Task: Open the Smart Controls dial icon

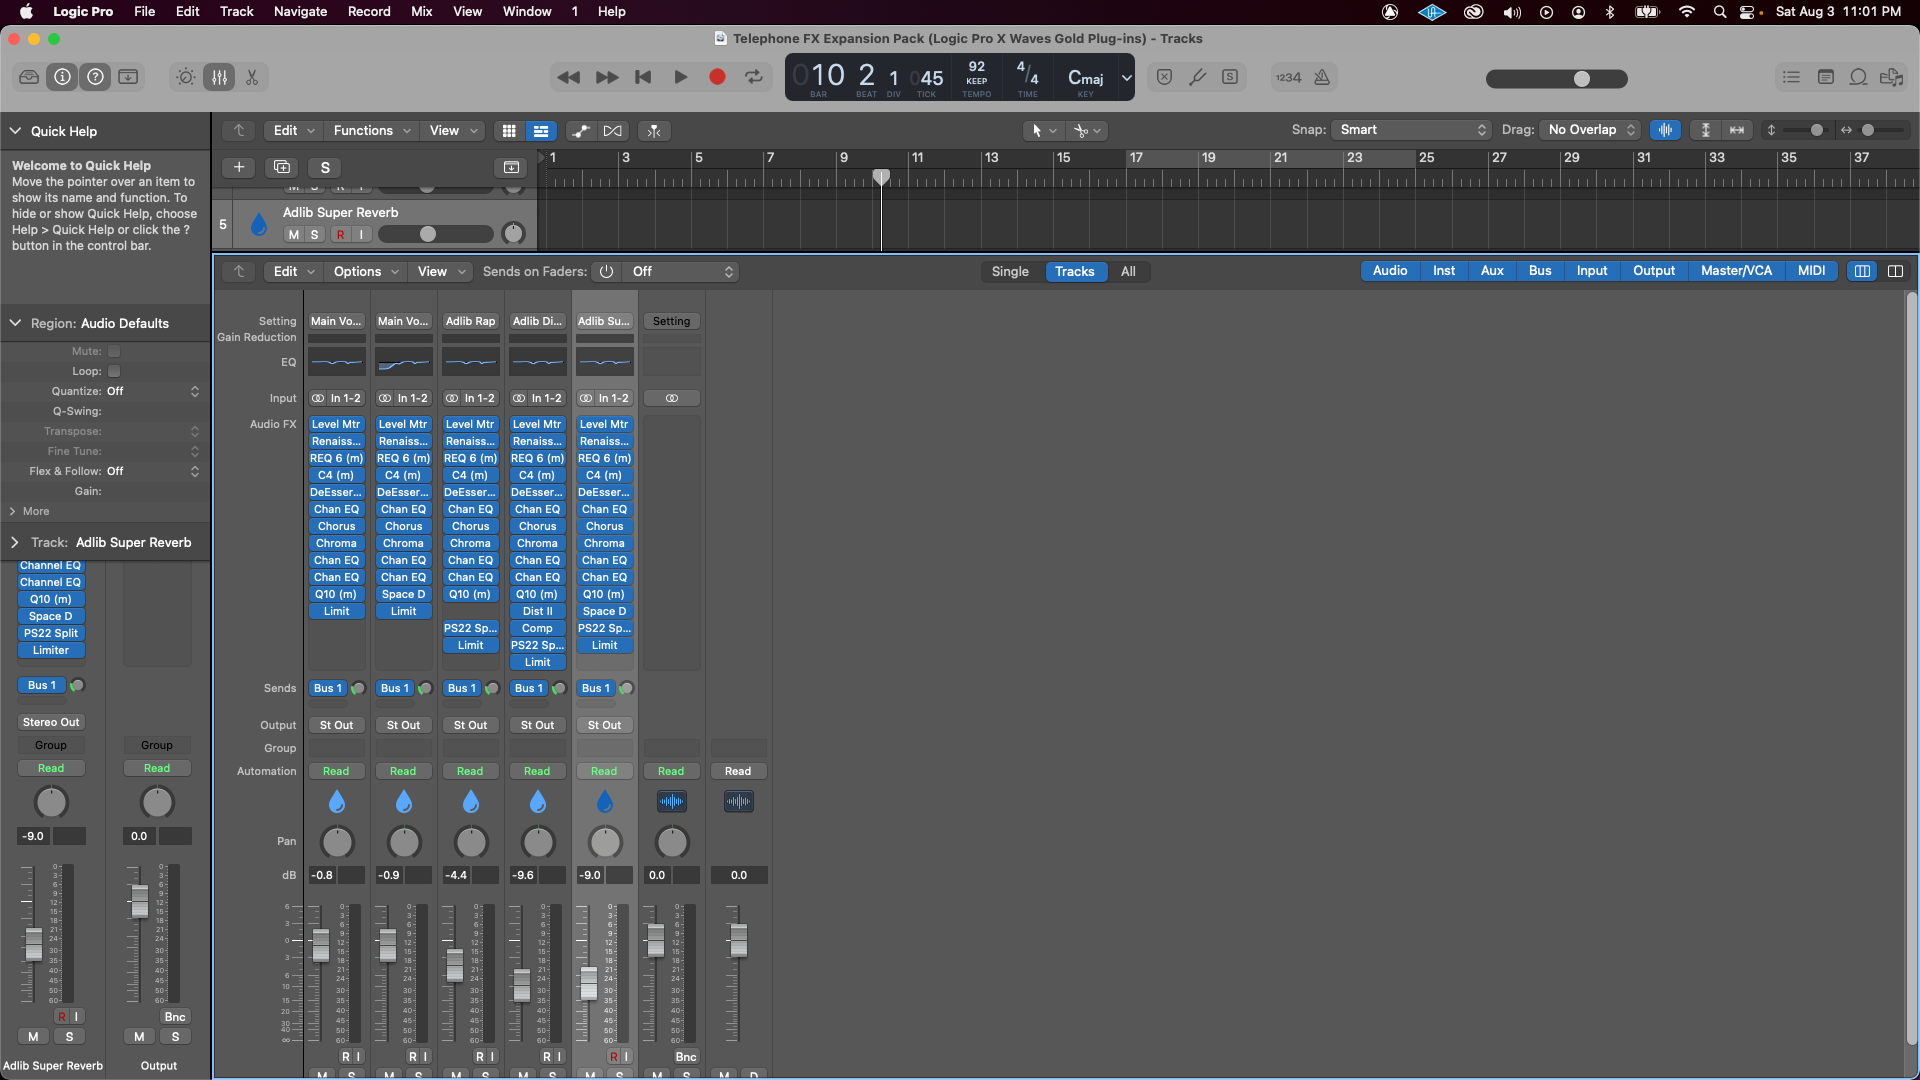Action: tap(186, 77)
